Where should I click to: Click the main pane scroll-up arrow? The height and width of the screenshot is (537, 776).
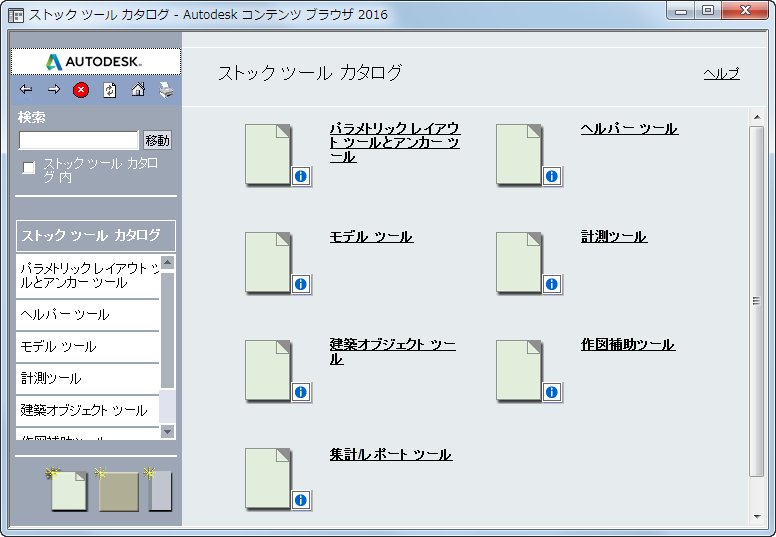click(x=757, y=117)
